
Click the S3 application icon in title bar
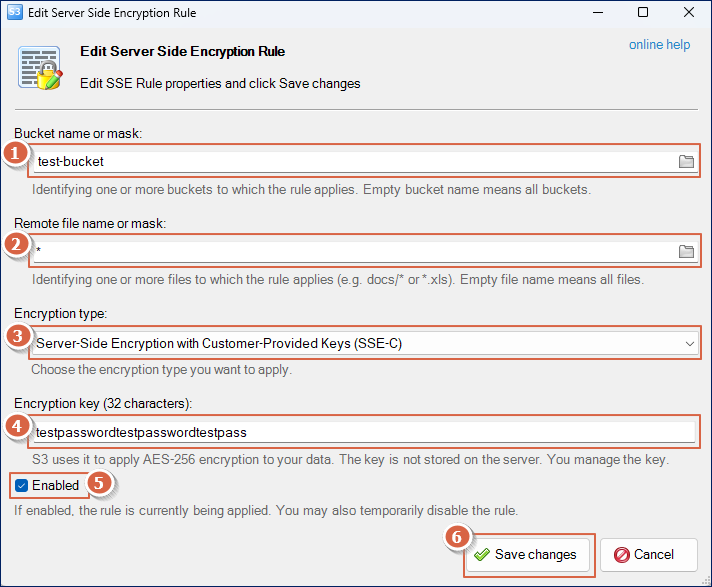(x=15, y=12)
